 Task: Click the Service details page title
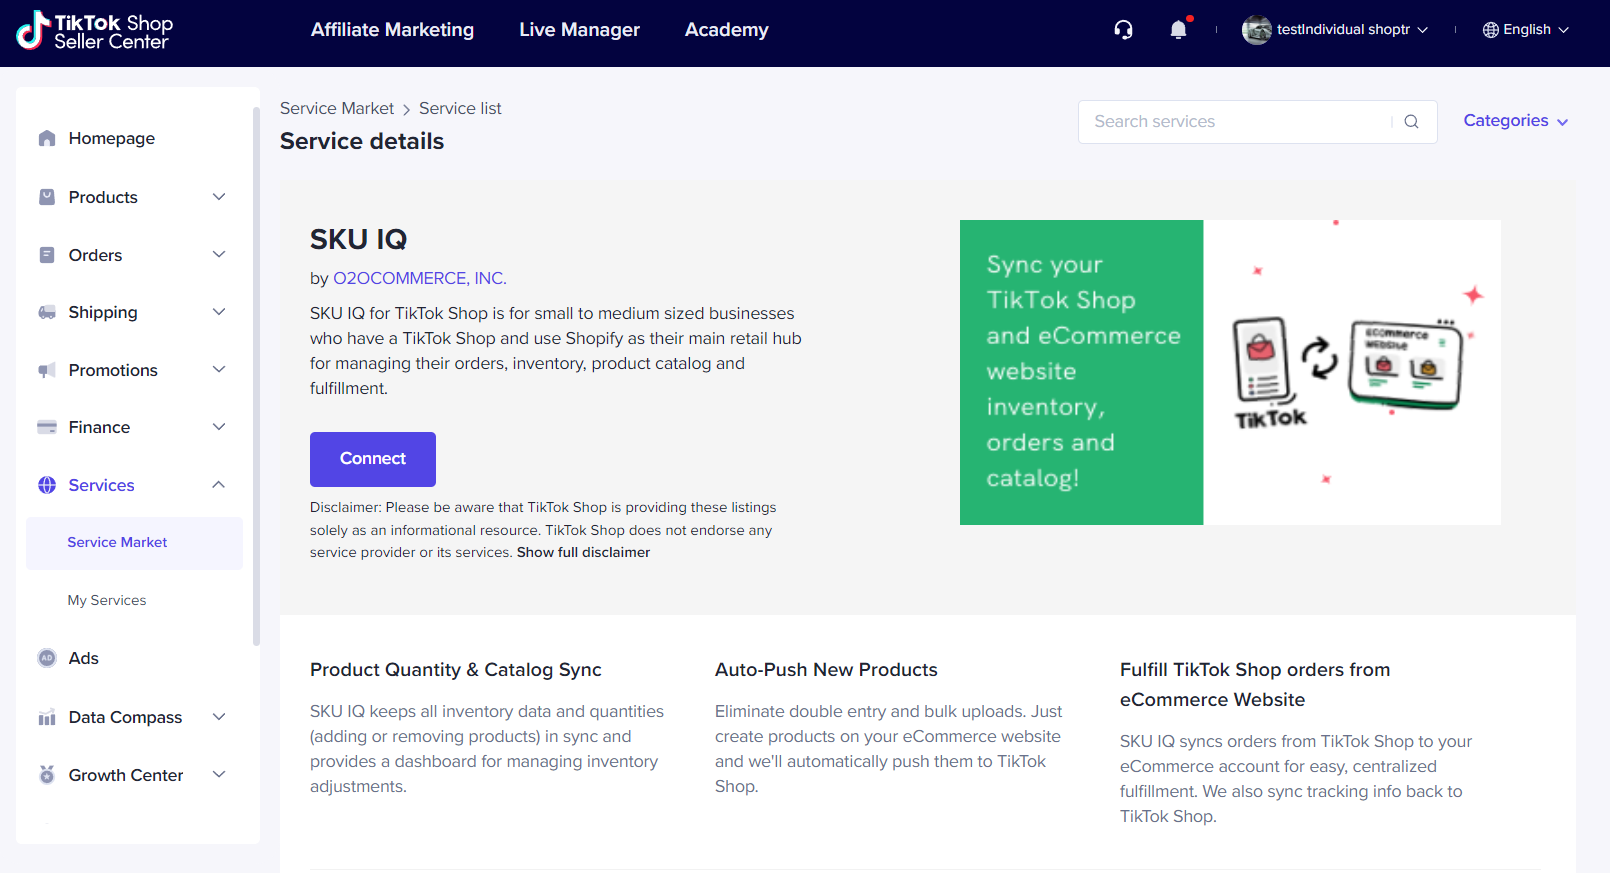(x=362, y=141)
